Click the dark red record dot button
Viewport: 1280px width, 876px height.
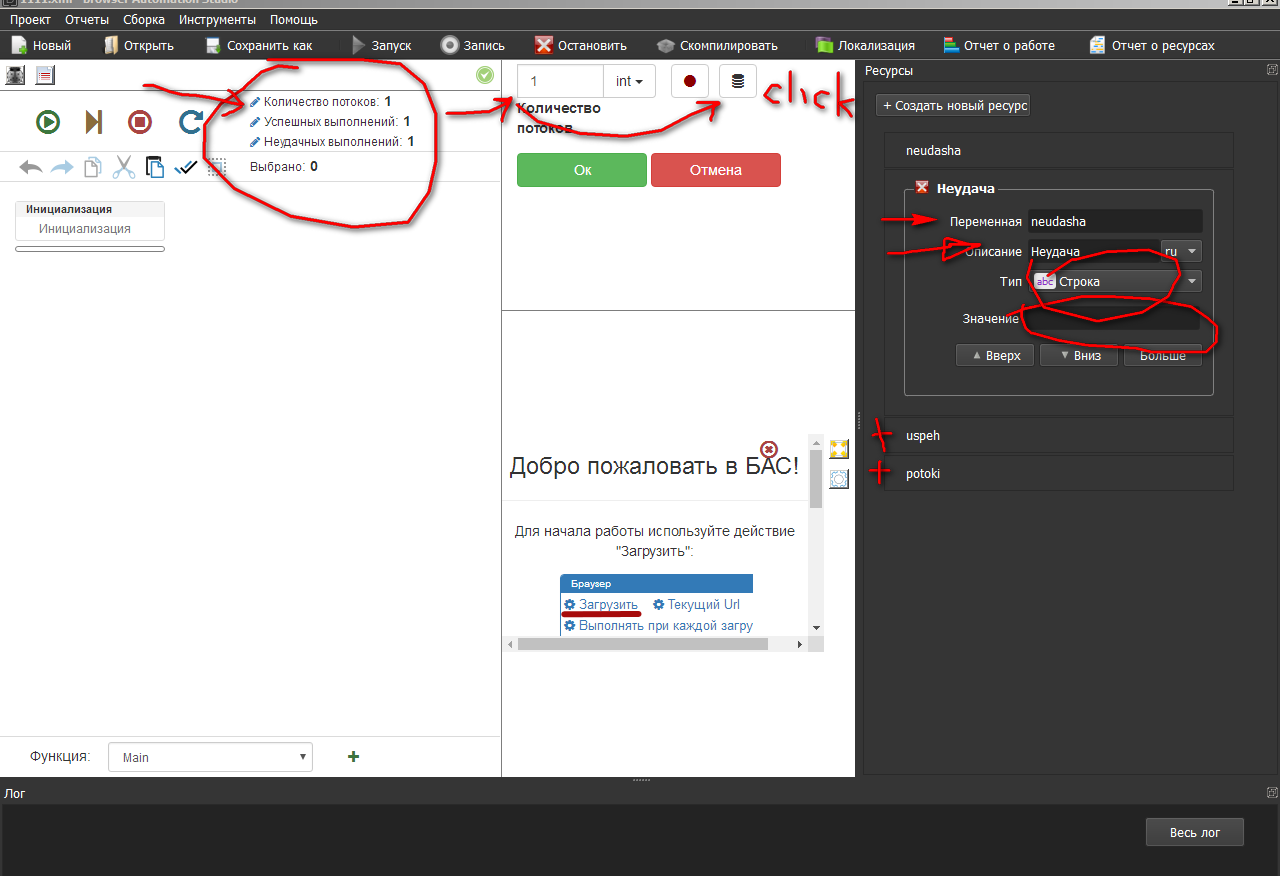690,81
